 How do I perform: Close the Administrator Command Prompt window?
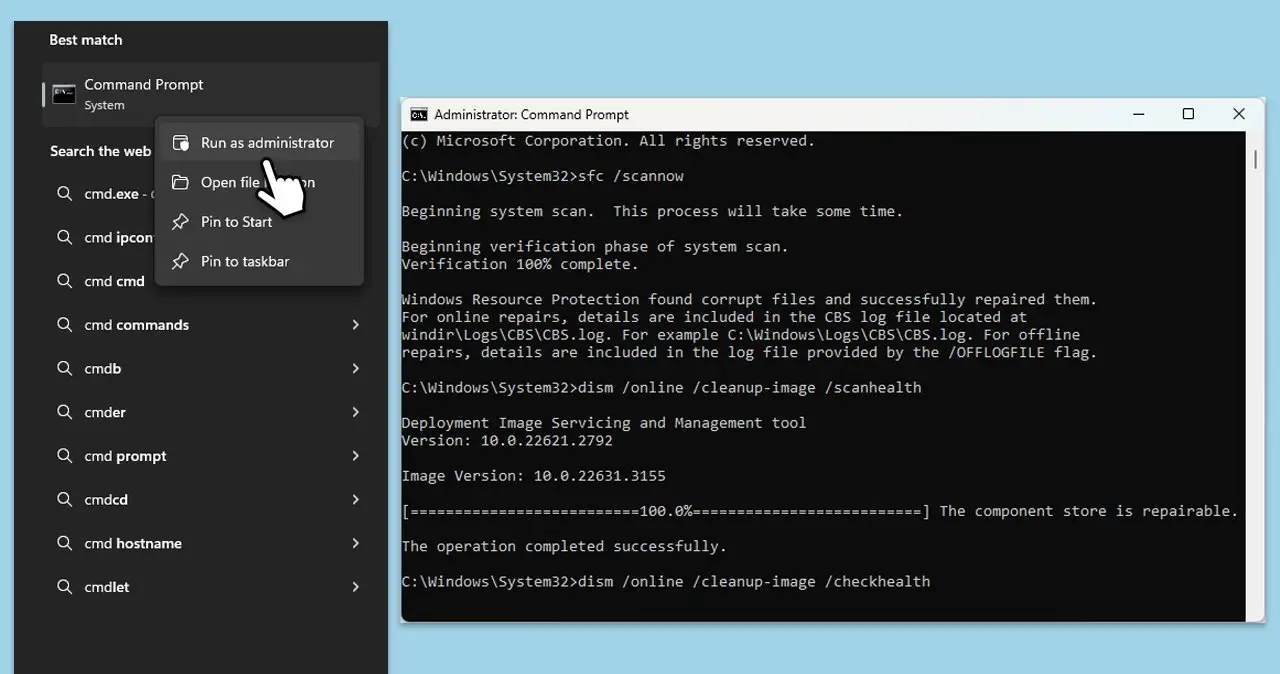pos(1239,114)
